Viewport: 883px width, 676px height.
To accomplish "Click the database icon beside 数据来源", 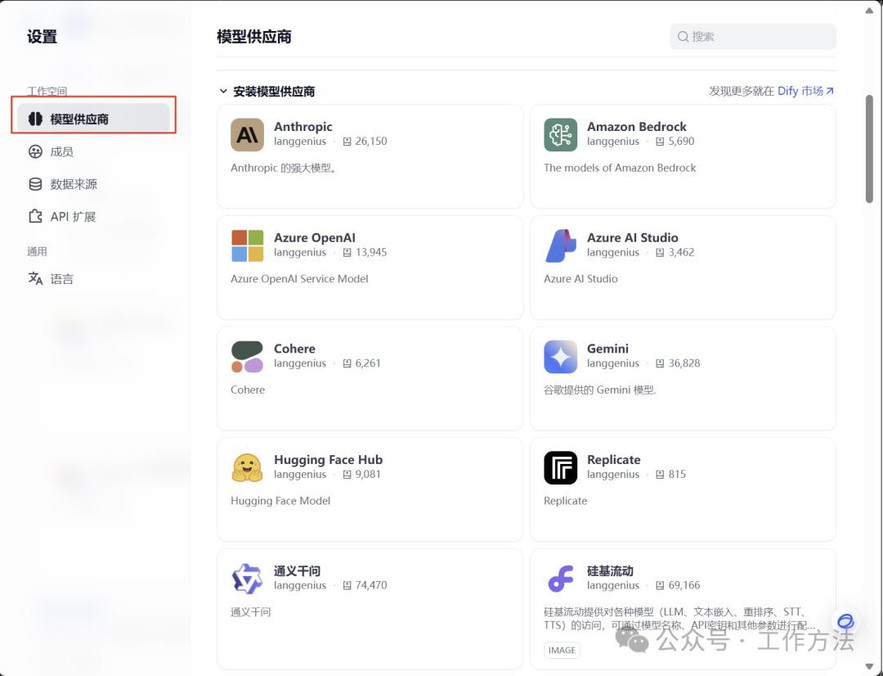I will 35,184.
